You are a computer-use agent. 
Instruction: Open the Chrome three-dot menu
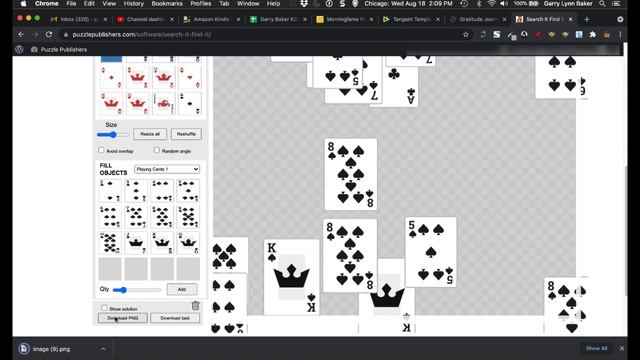[620, 35]
